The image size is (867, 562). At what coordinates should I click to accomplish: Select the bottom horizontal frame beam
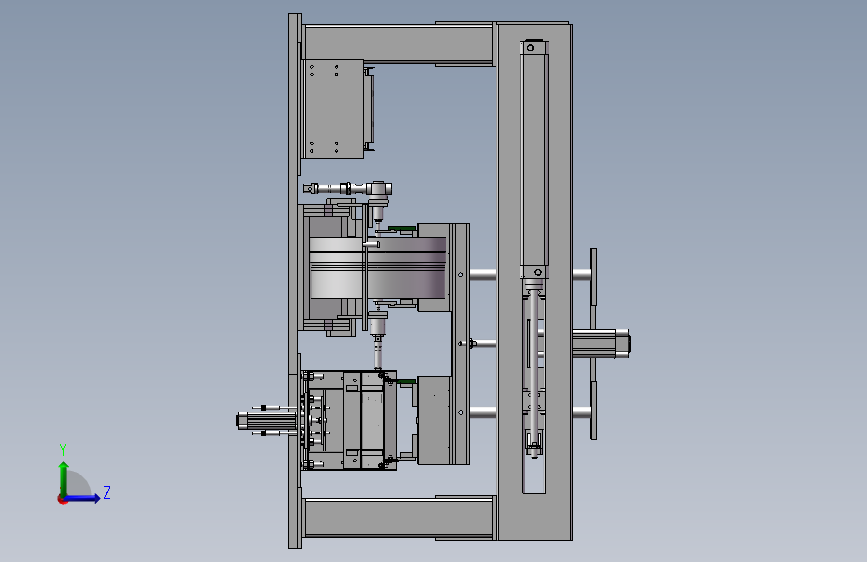coord(398,517)
